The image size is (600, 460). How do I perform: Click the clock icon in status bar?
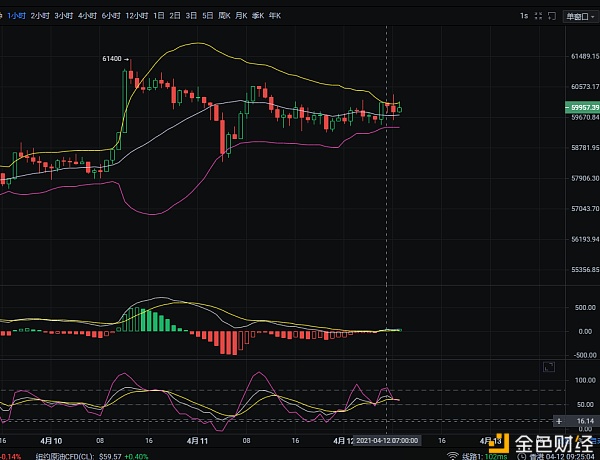521,457
